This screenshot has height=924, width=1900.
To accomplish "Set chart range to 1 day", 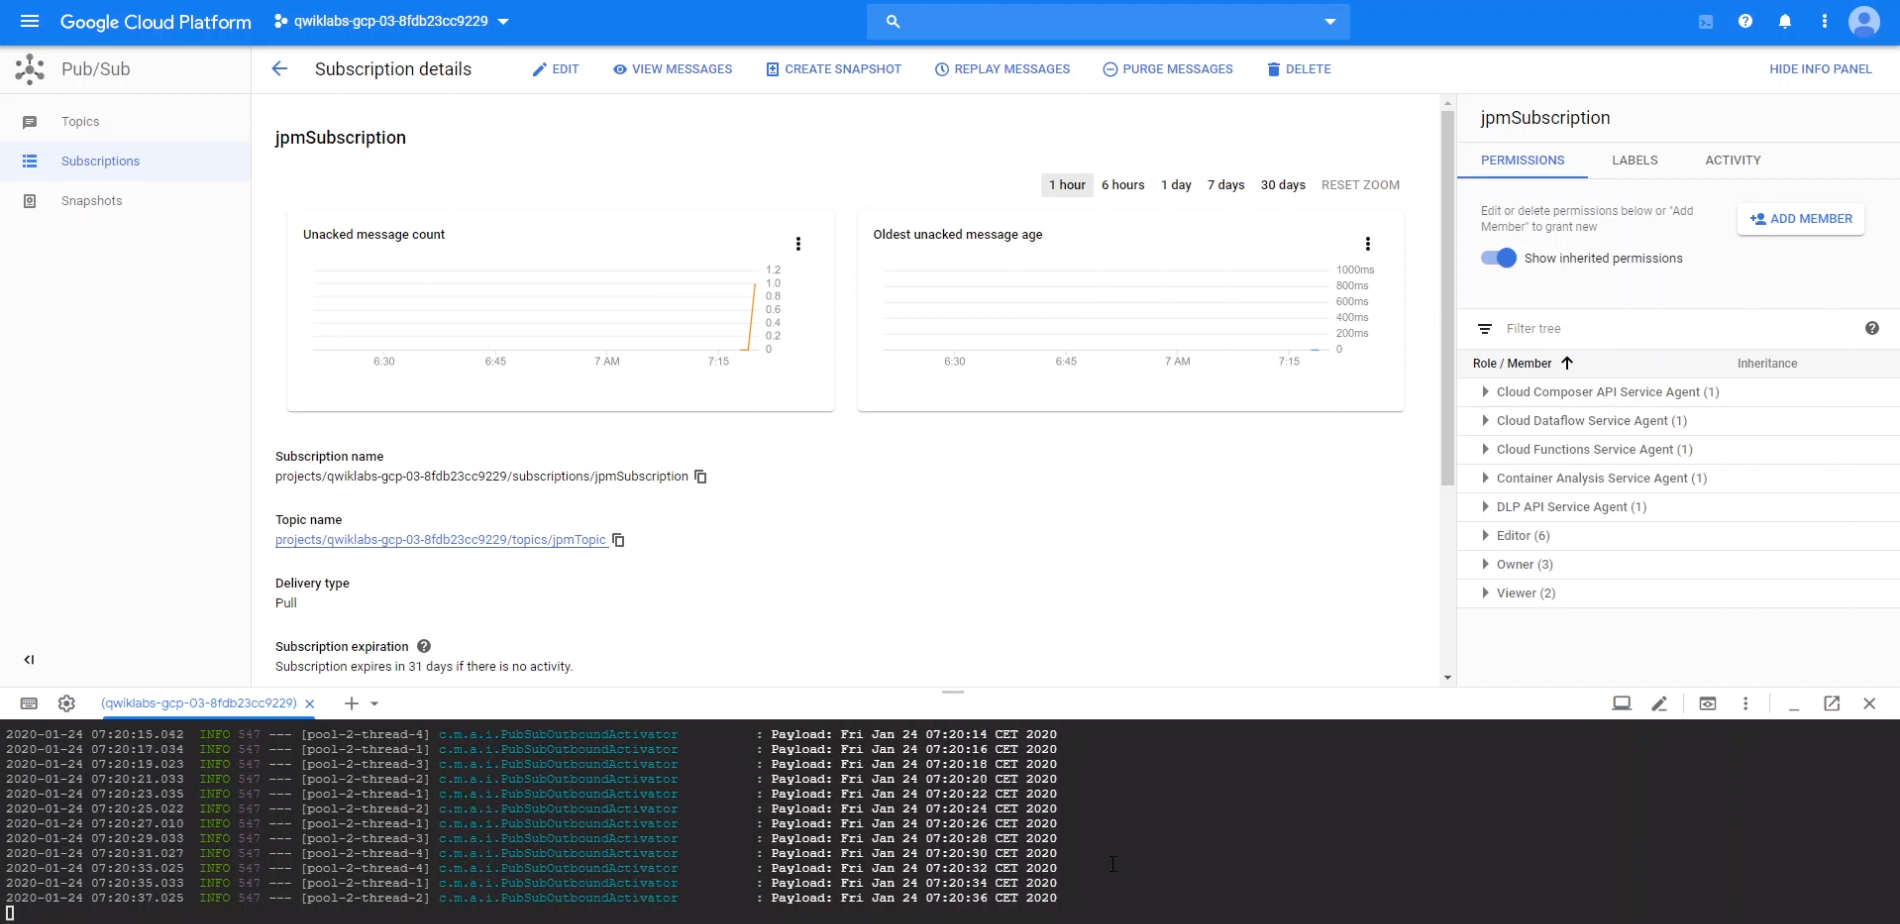I will (x=1176, y=185).
